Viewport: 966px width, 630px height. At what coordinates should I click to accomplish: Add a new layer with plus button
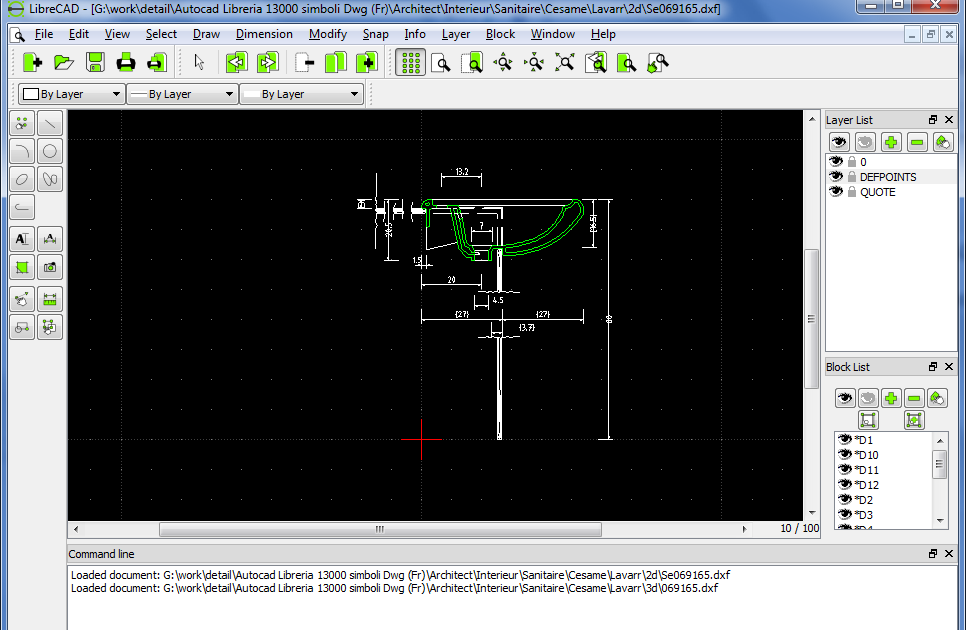891,142
